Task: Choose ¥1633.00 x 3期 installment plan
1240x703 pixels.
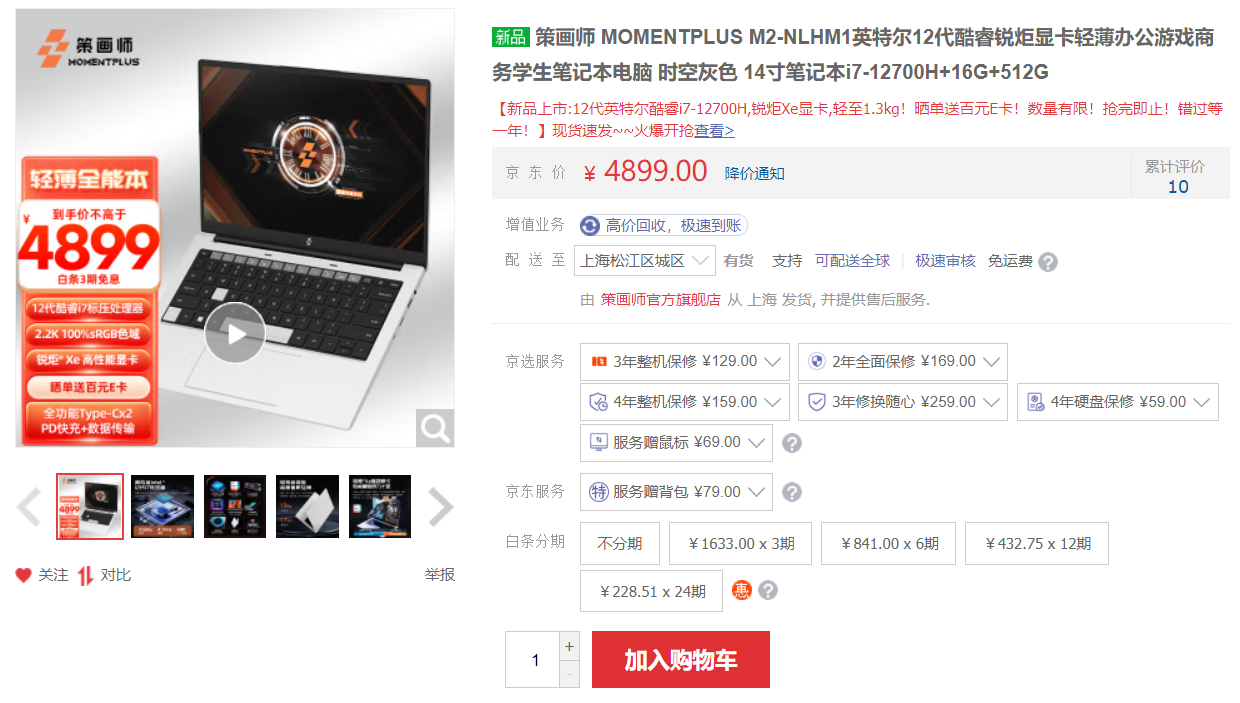Action: tap(740, 544)
